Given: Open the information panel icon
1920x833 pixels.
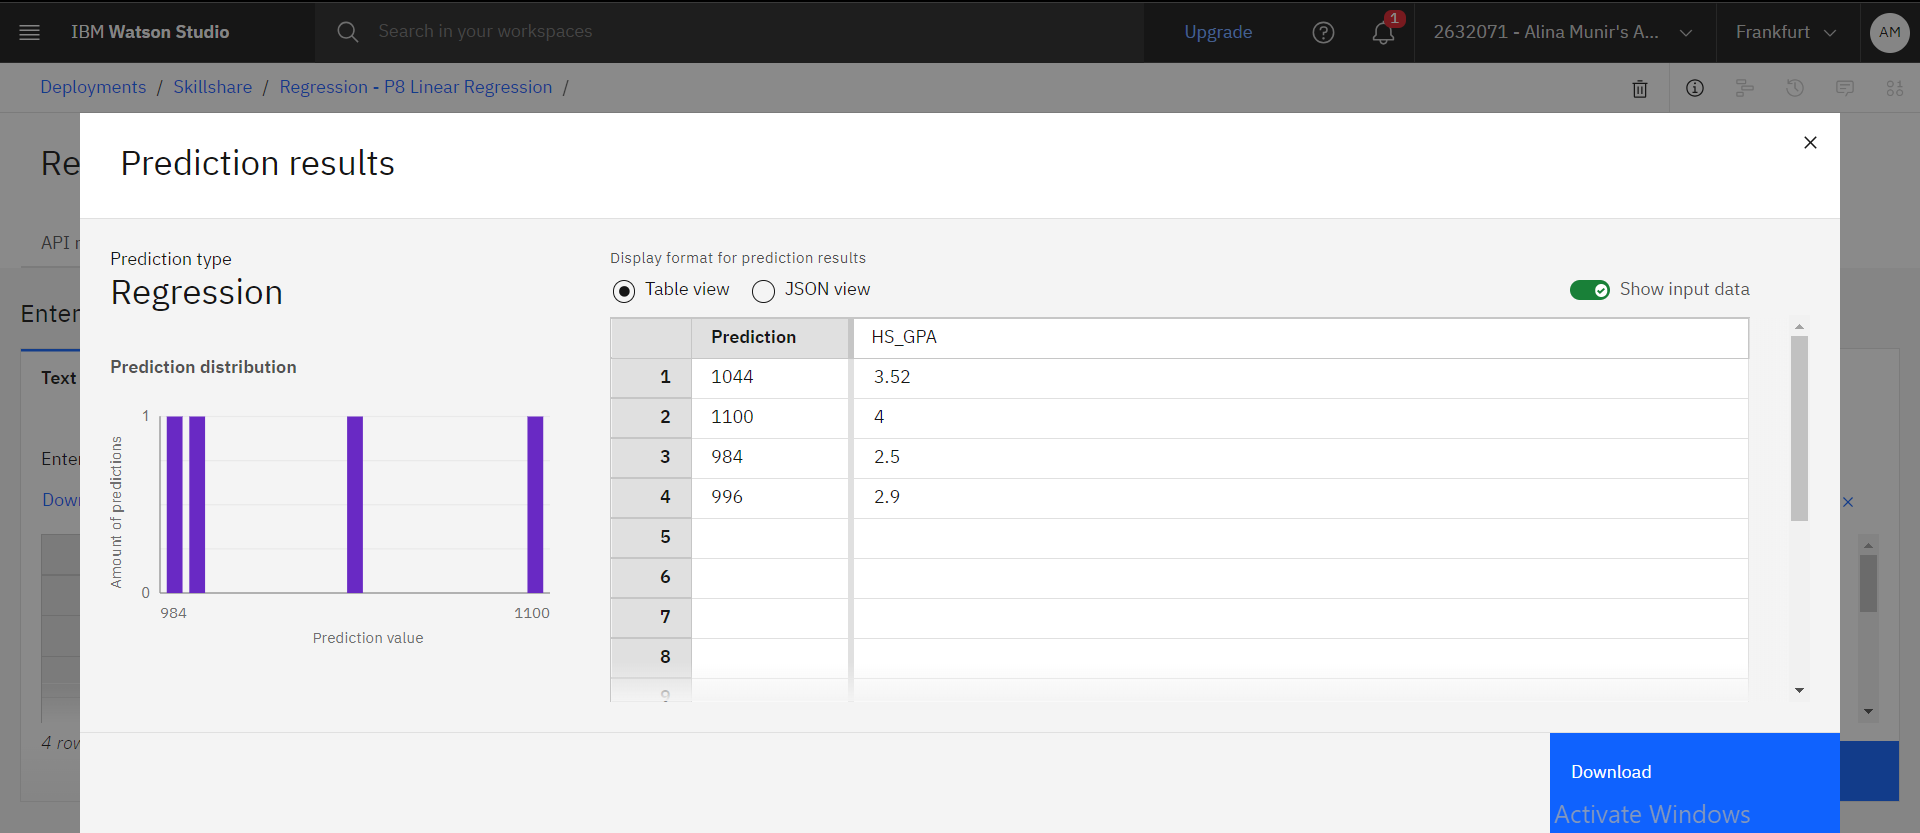Looking at the screenshot, I should point(1695,88).
